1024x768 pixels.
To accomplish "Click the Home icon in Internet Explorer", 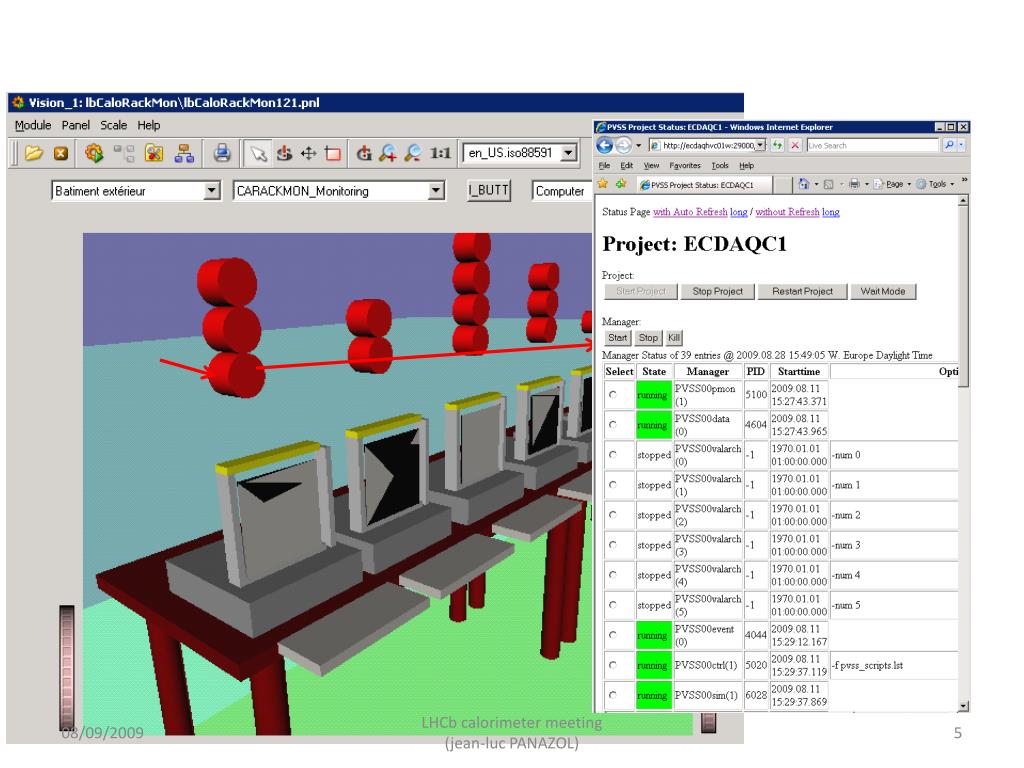I will tap(804, 184).
